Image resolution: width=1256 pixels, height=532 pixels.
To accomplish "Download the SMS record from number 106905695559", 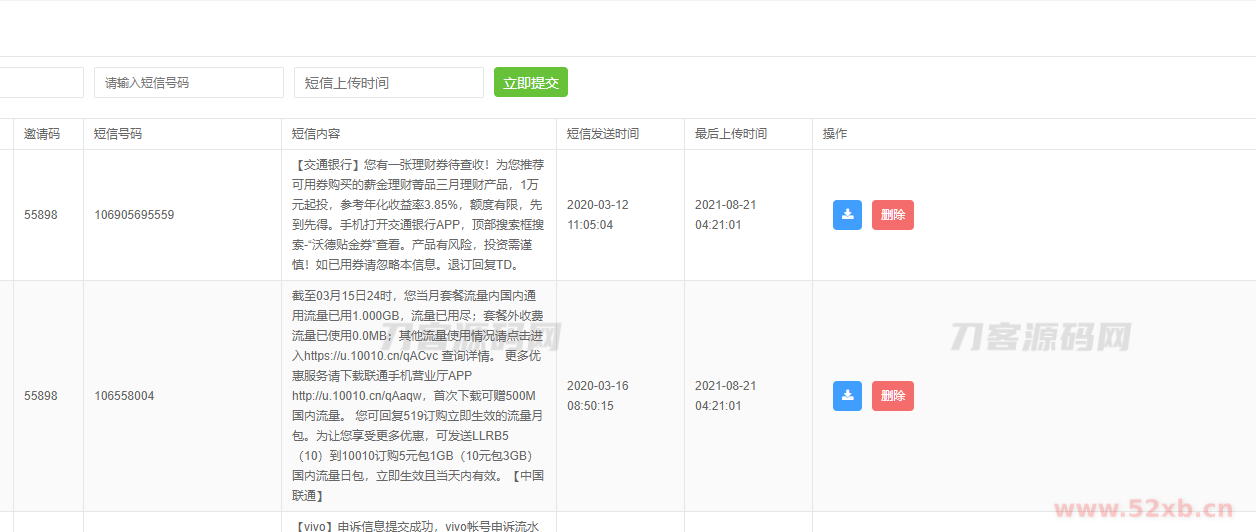I will (847, 215).
